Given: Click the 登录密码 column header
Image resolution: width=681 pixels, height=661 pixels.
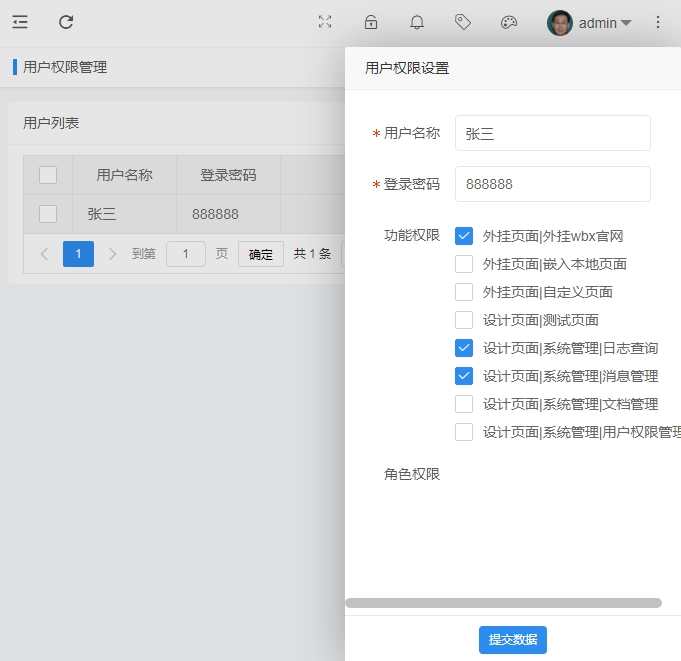Looking at the screenshot, I should coord(228,175).
